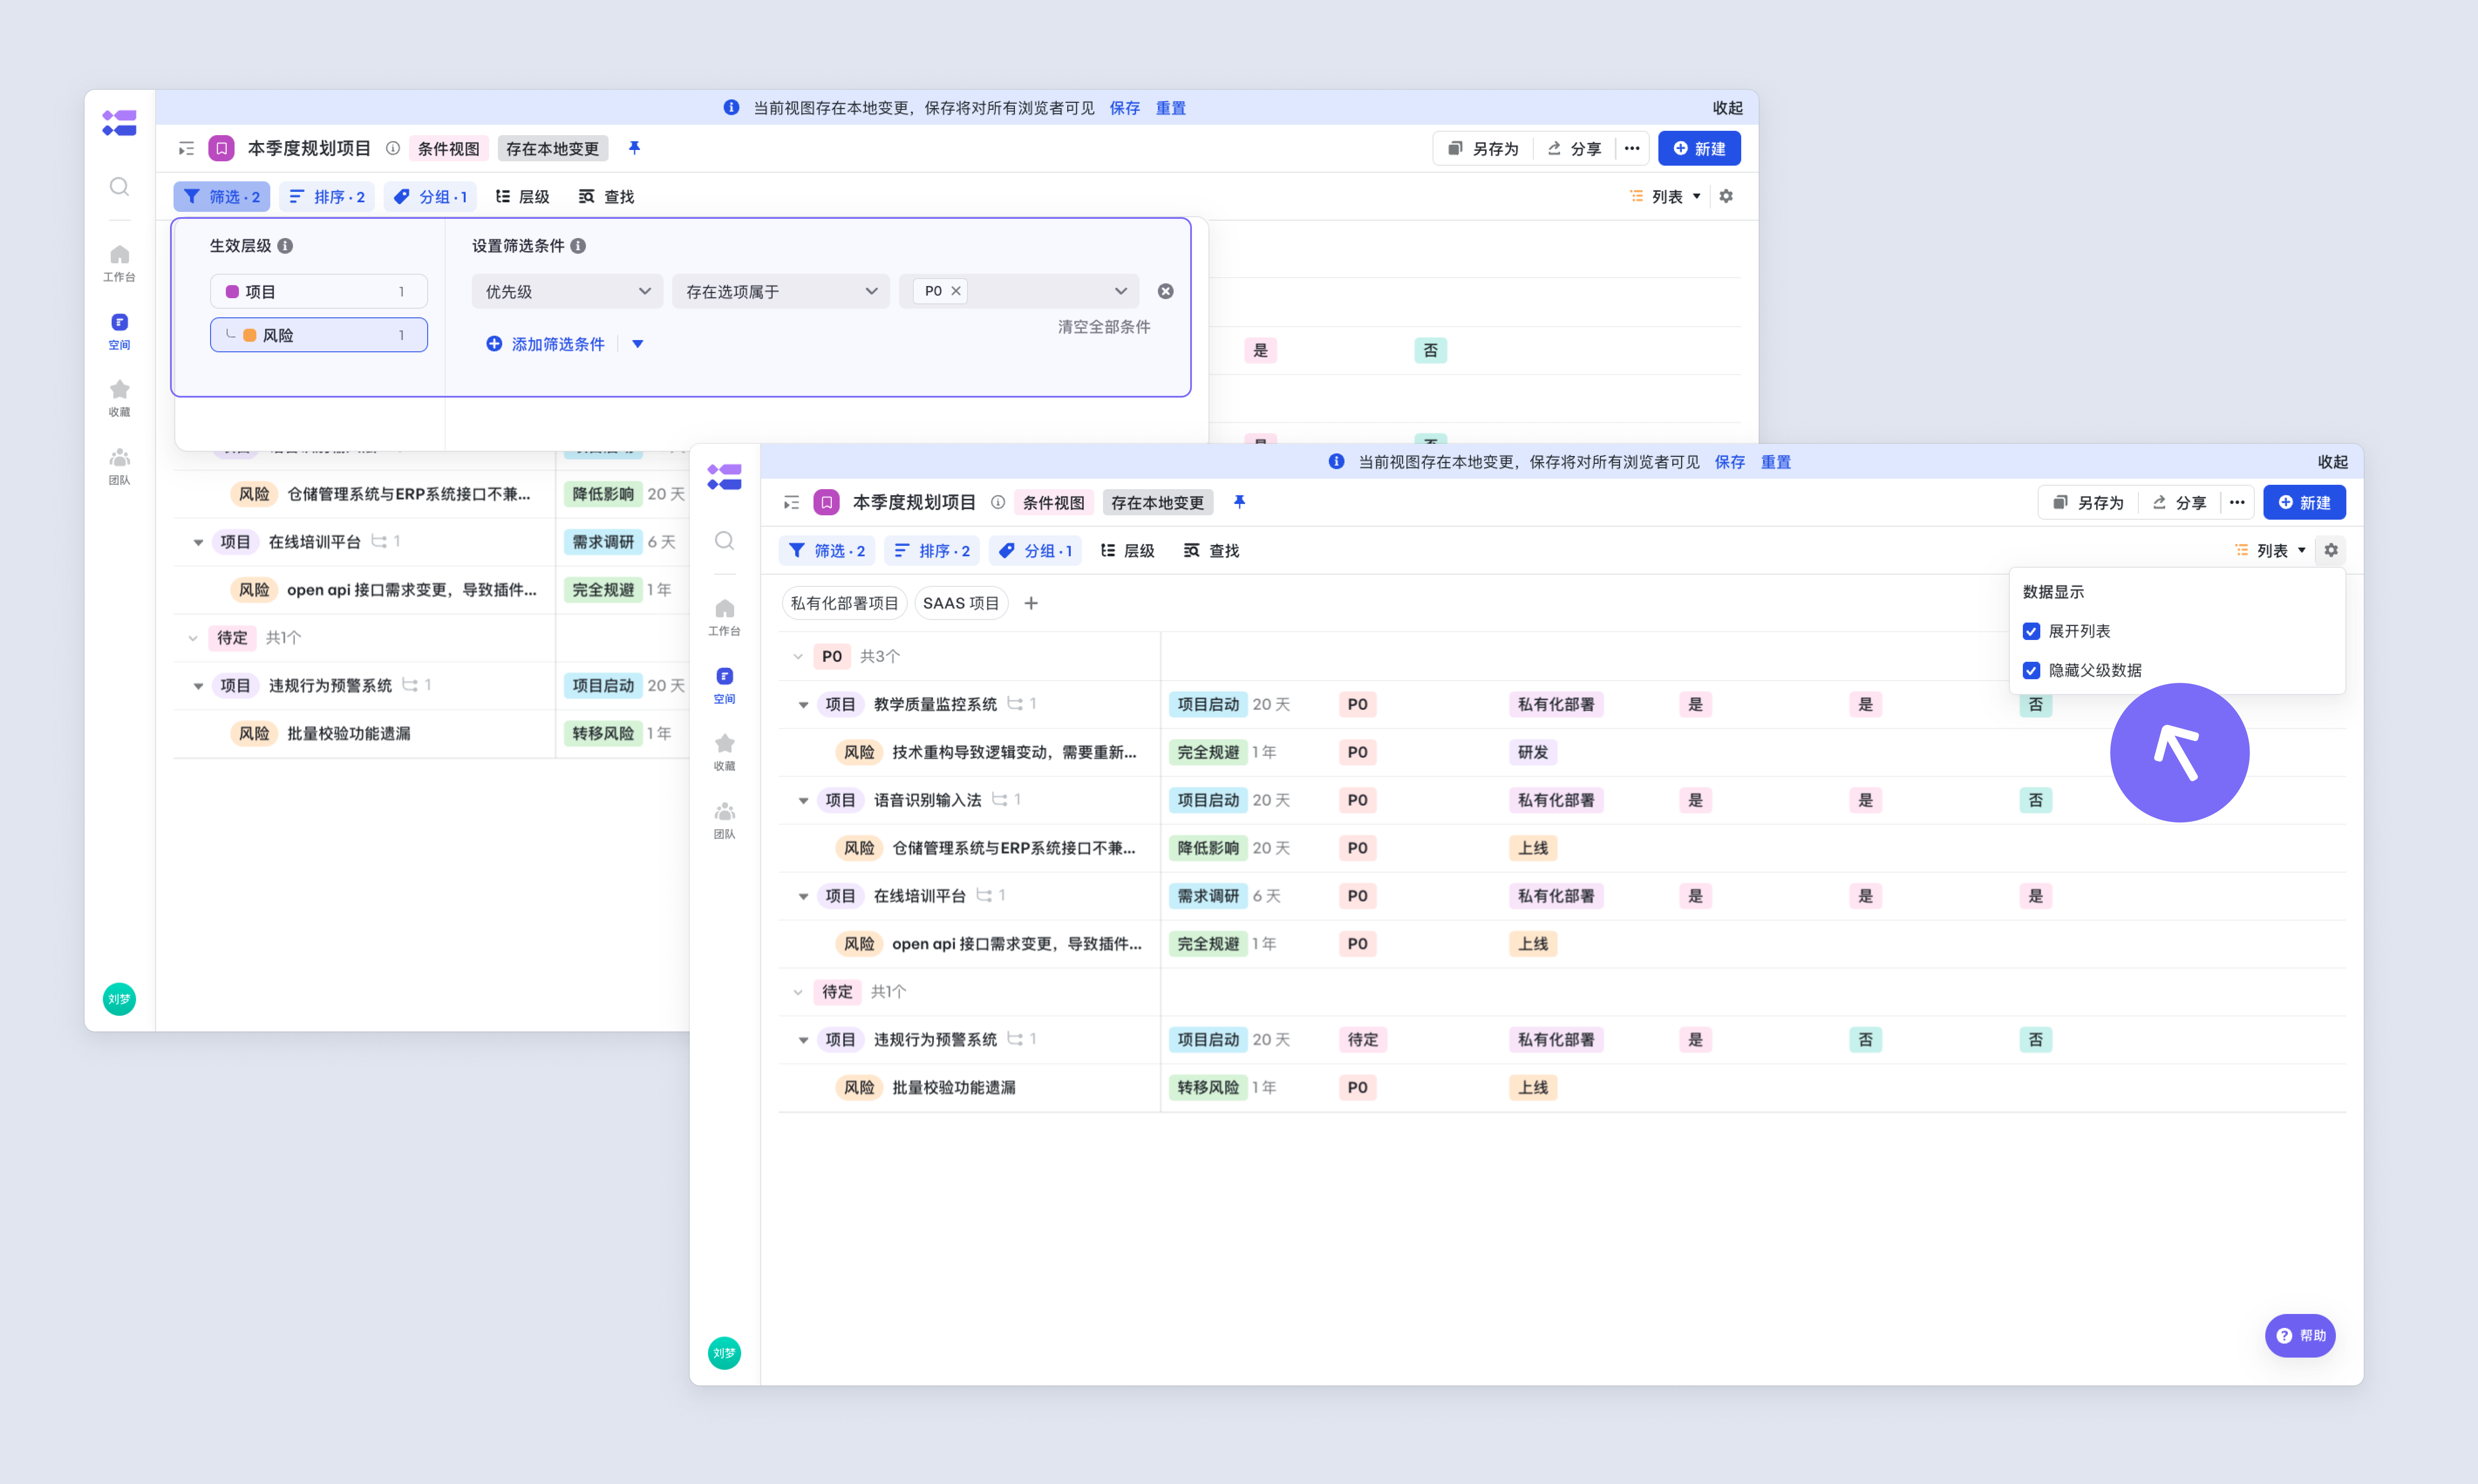Click the info icon beside 生效层级
2478x1484 pixels.
(286, 246)
